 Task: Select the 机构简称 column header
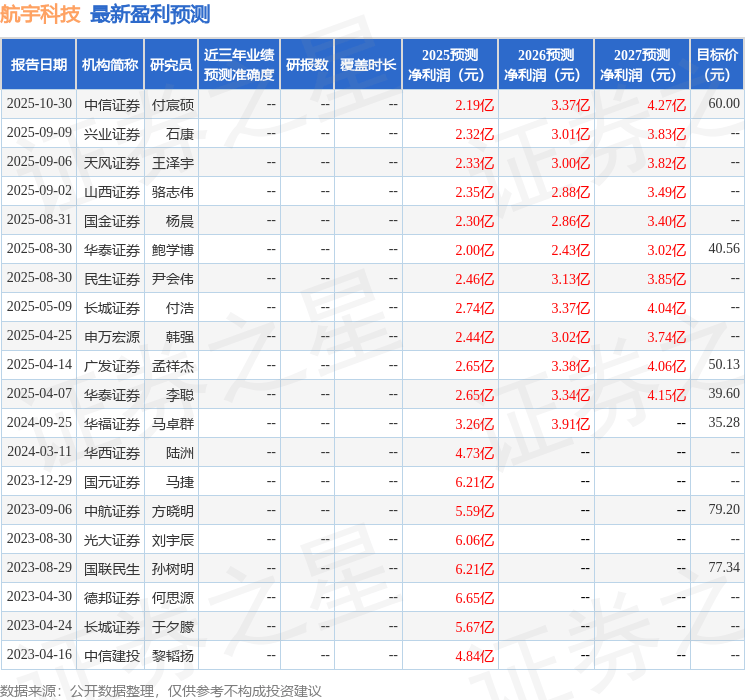pyautogui.click(x=110, y=65)
